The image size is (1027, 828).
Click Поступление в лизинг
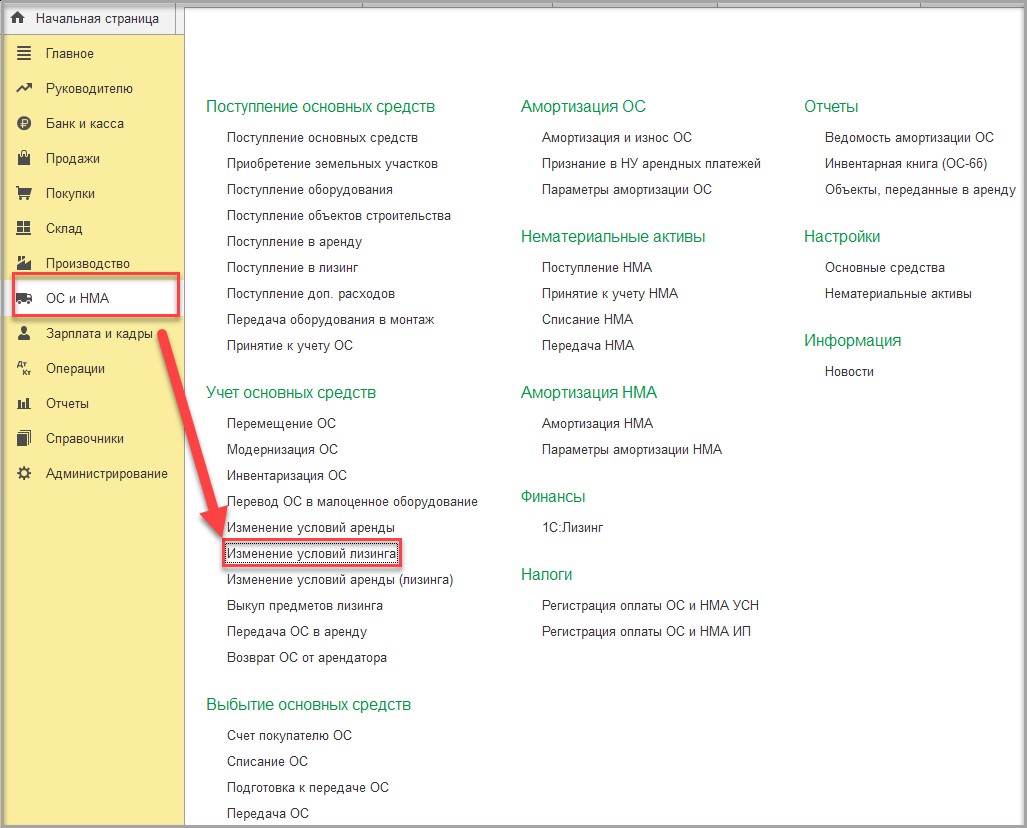[x=292, y=267]
